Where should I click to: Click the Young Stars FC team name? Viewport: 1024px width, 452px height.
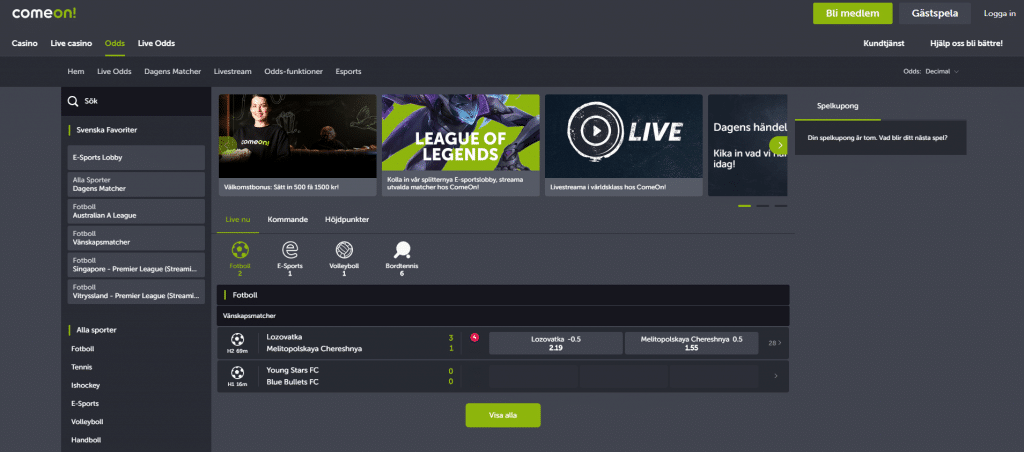pyautogui.click(x=293, y=370)
